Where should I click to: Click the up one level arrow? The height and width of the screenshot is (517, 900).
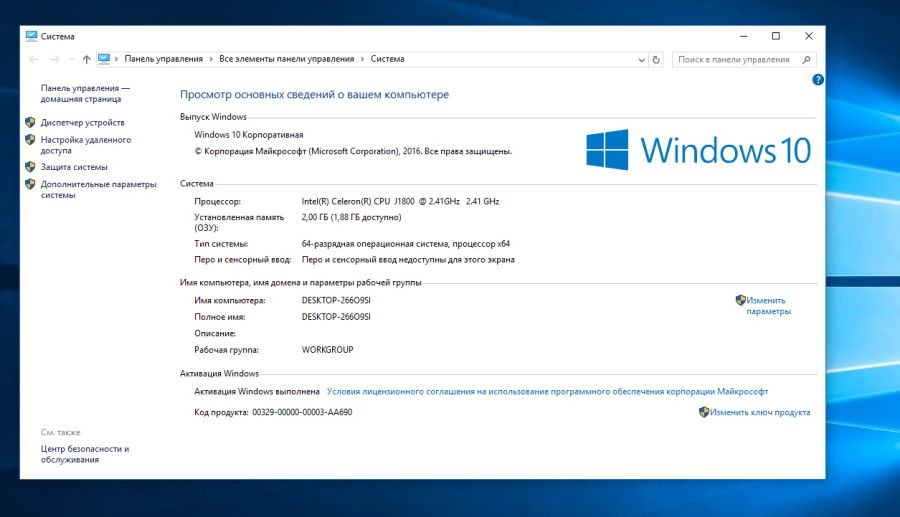[87, 59]
